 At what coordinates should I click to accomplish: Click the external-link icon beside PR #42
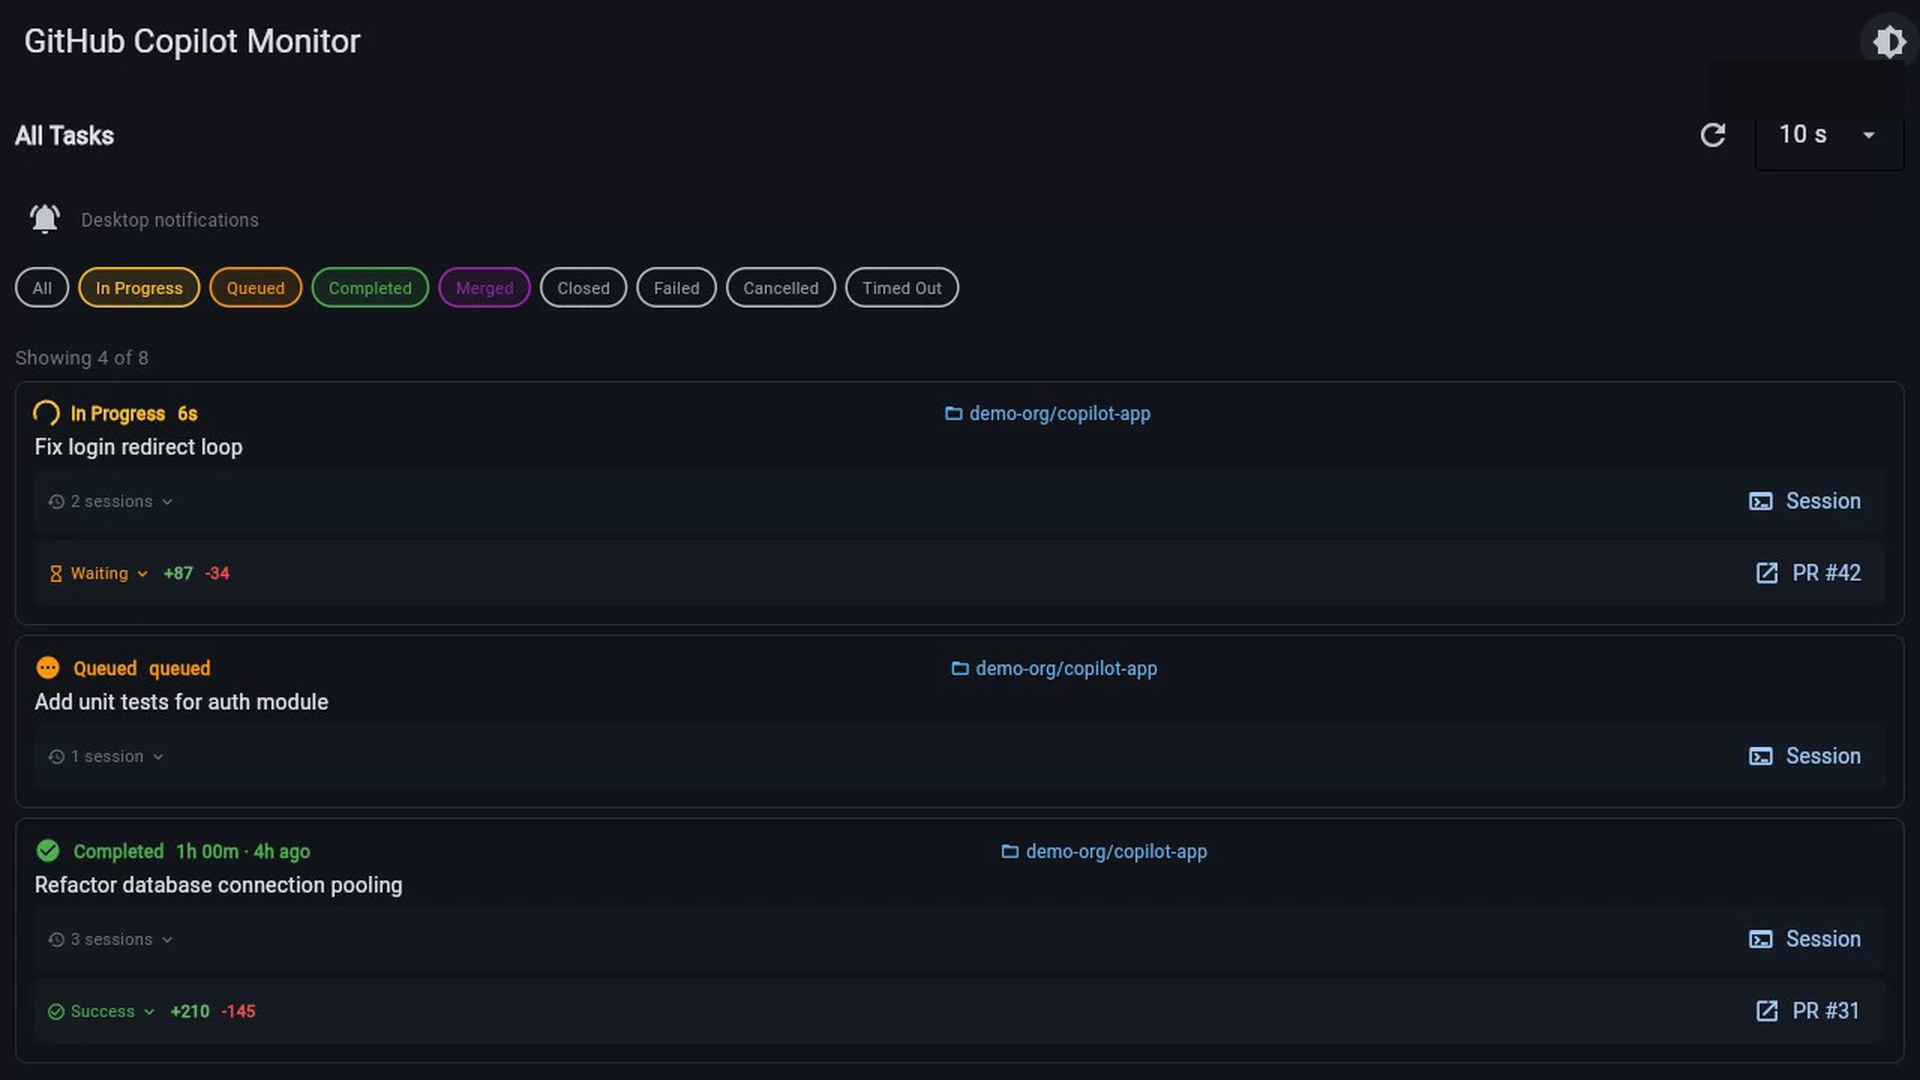[1767, 573]
